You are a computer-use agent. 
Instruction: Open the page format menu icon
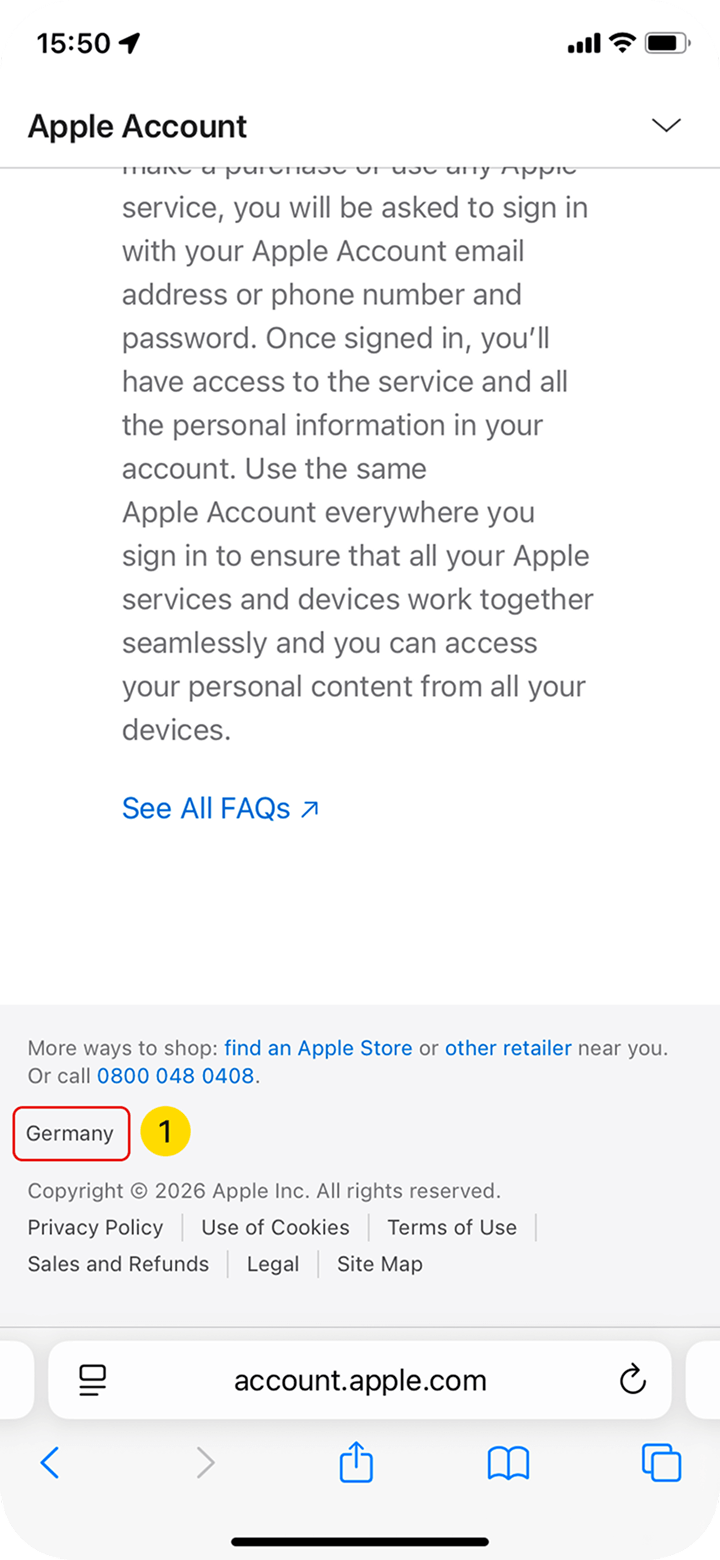93,1381
